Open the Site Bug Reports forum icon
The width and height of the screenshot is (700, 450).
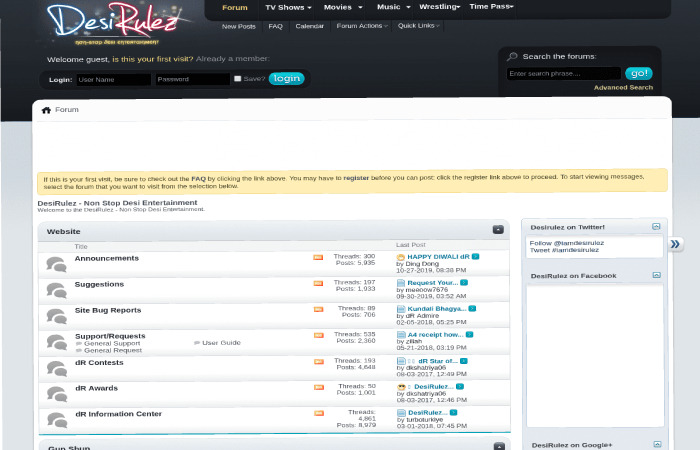pyautogui.click(x=57, y=316)
